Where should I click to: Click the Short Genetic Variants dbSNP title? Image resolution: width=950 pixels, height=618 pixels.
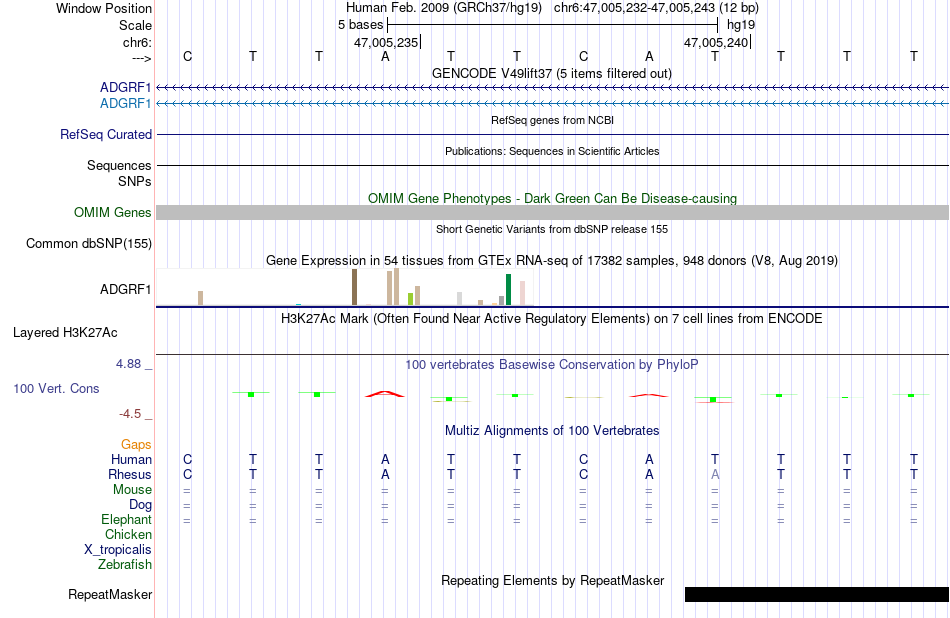click(552, 229)
